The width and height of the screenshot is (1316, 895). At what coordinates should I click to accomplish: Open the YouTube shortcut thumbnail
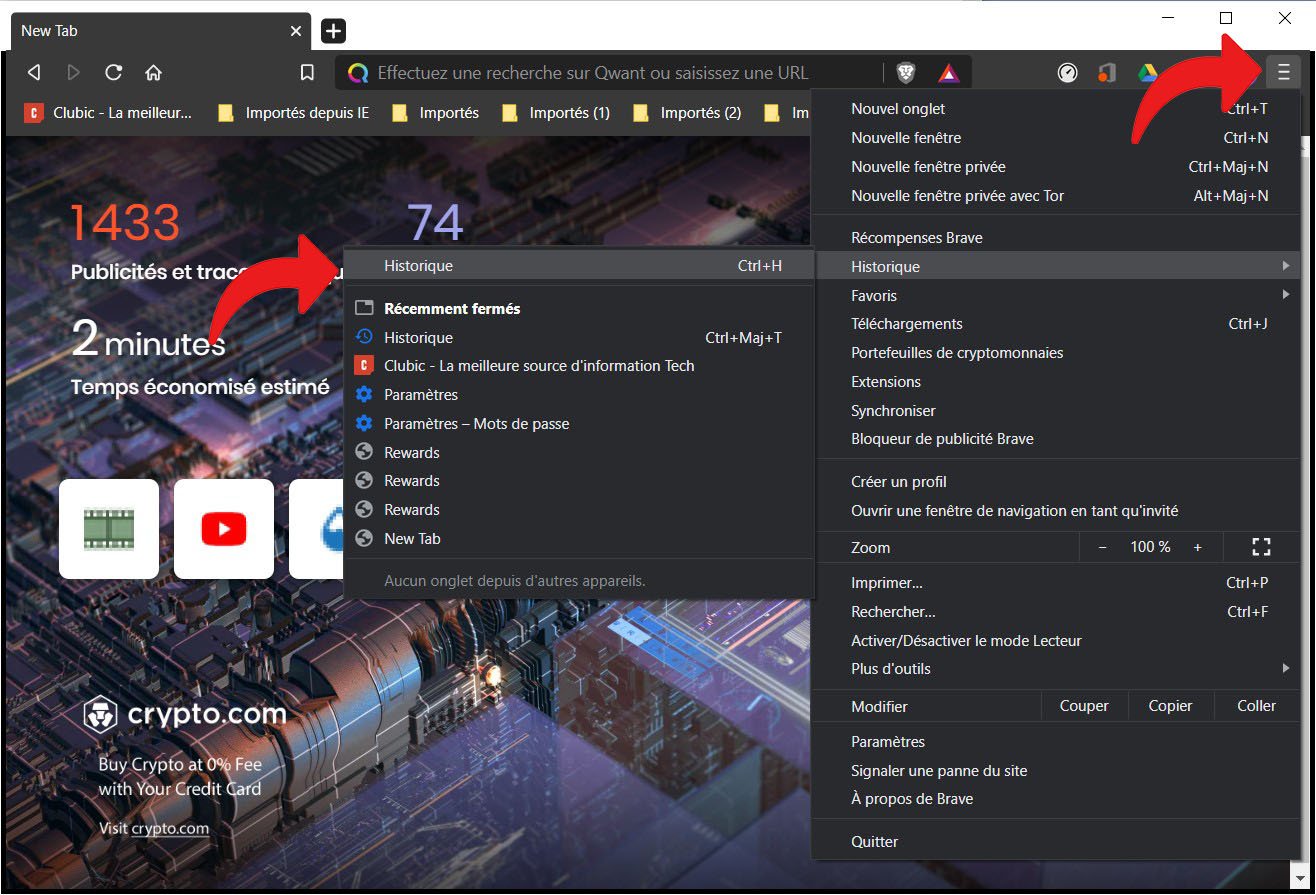(223, 529)
